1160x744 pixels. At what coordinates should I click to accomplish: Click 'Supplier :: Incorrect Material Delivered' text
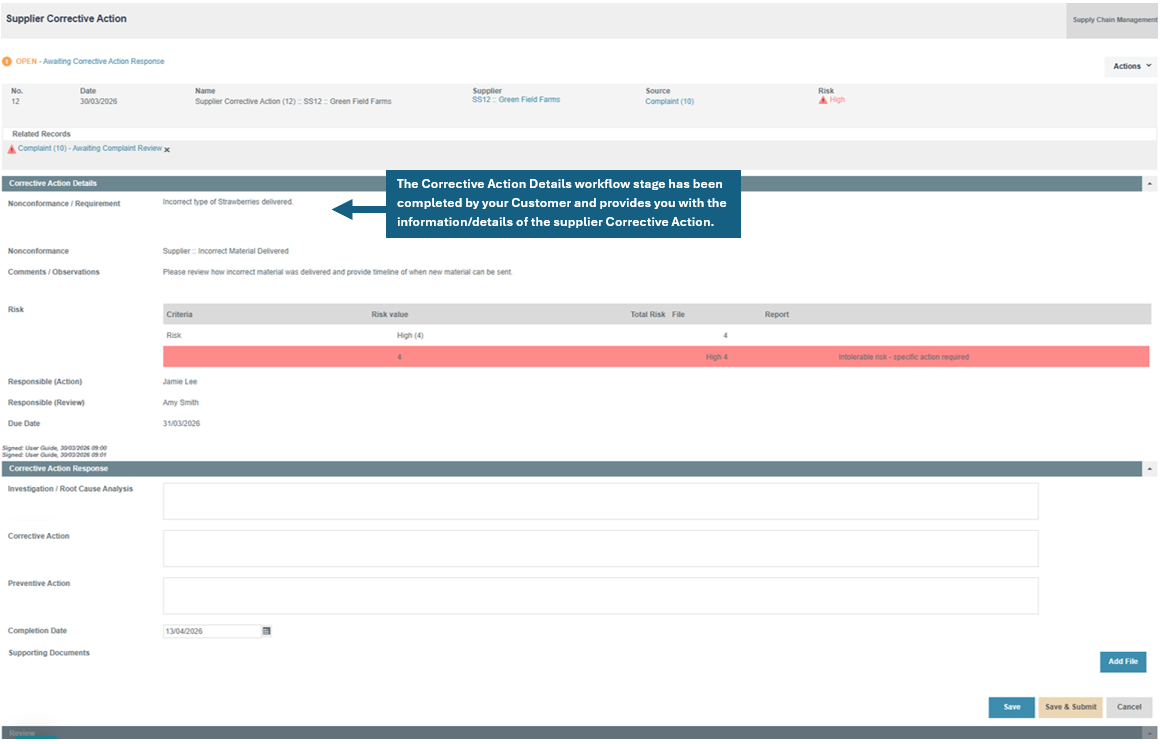[226, 251]
